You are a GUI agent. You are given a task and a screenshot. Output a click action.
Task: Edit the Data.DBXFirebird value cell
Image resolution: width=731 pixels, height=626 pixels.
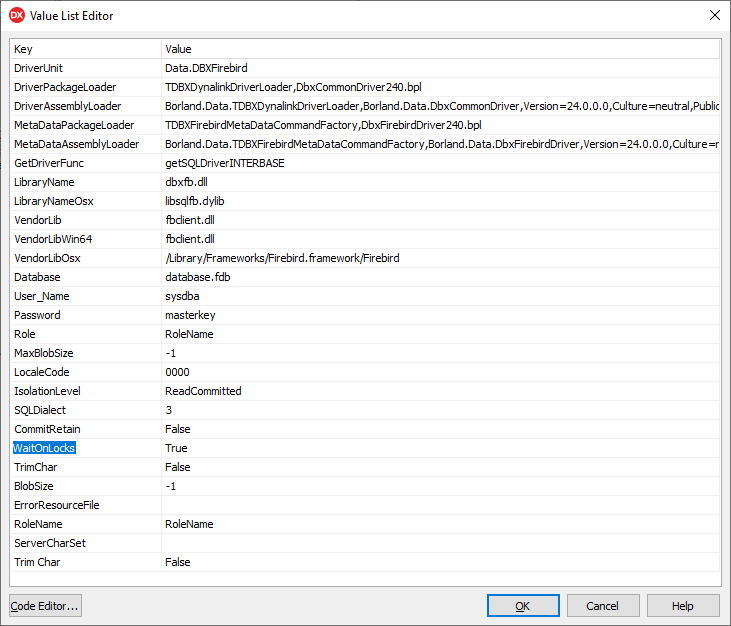(441, 68)
